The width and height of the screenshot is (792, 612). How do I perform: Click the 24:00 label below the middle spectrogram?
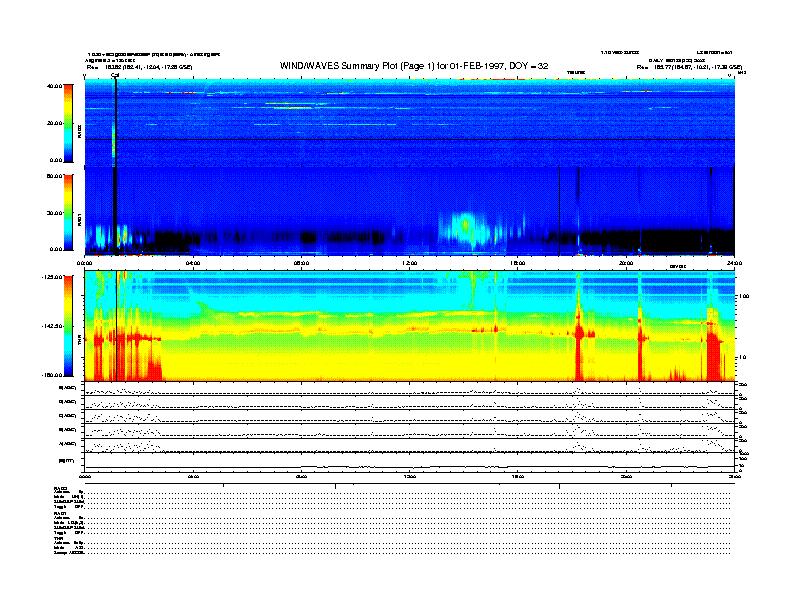tap(734, 263)
